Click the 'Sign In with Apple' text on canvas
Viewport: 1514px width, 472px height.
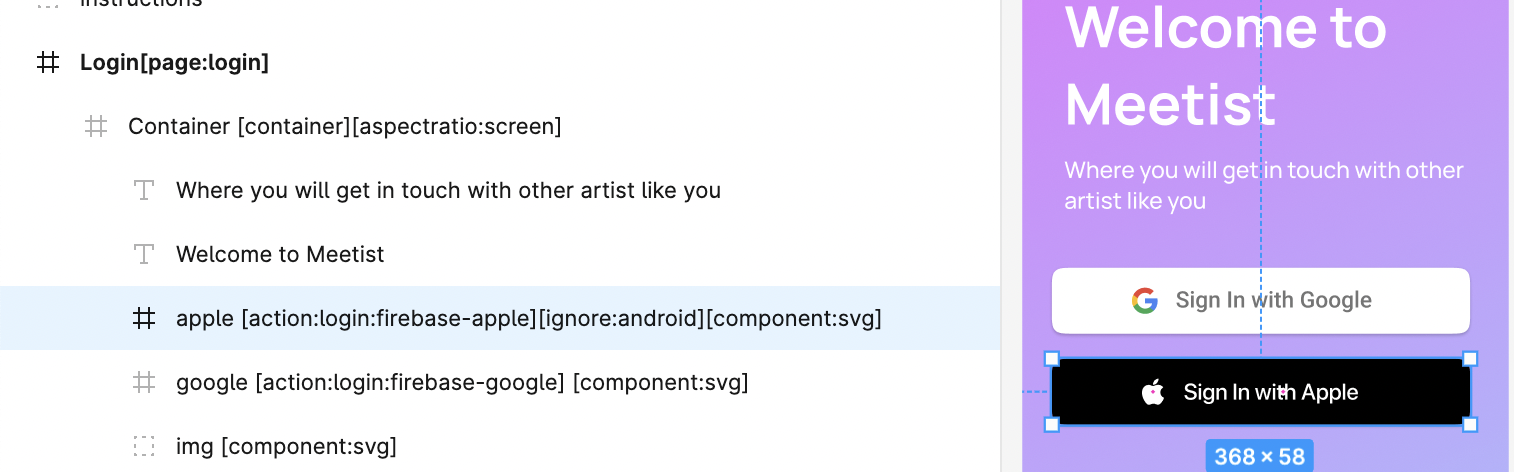[x=1270, y=392]
